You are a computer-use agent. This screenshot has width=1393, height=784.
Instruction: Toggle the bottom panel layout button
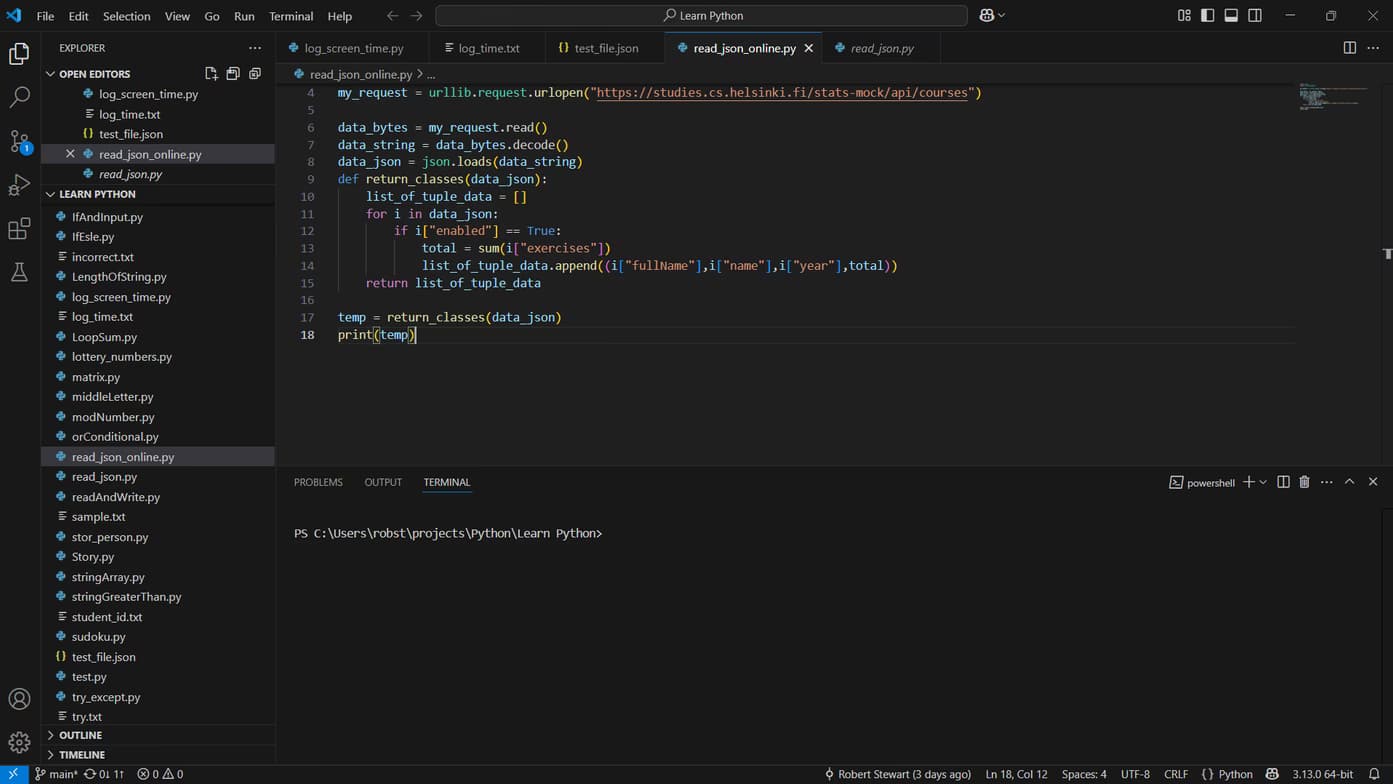[x=1231, y=16]
